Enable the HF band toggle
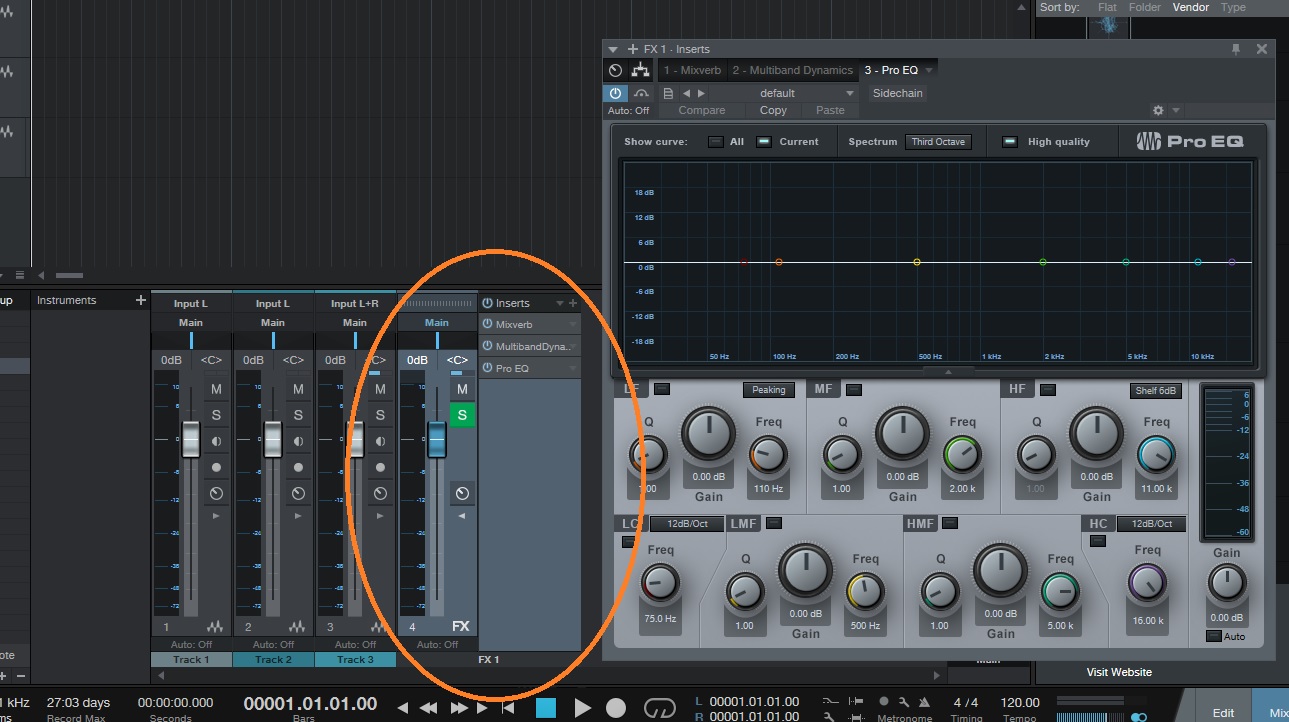Screen dimensions: 1289x722 [x=1048, y=389]
